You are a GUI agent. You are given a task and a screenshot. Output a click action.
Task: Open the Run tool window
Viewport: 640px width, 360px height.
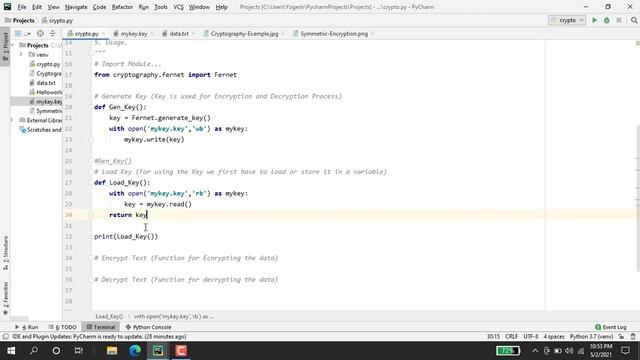click(27, 327)
